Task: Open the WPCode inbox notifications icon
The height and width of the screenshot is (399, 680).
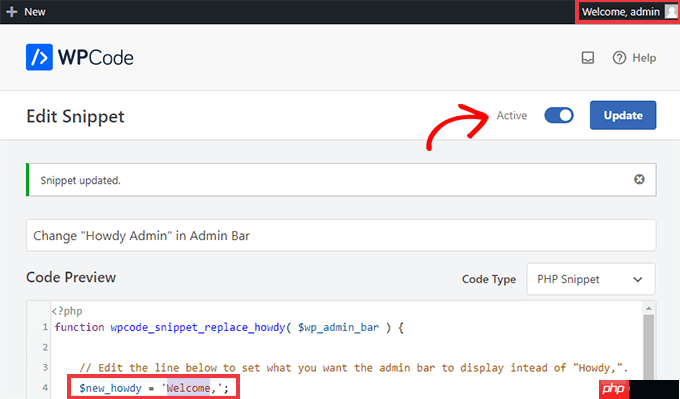Action: [588, 58]
